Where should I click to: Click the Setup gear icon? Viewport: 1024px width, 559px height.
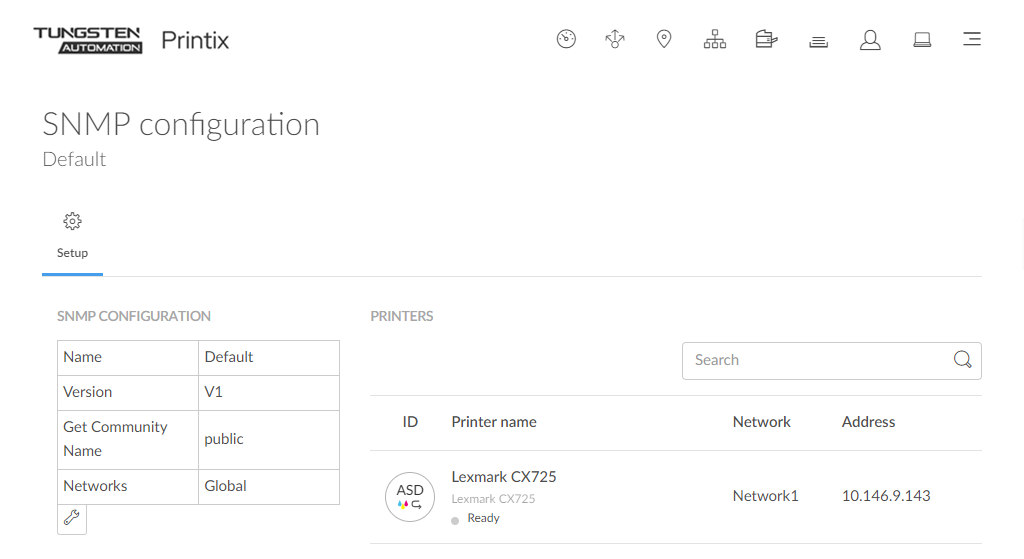(72, 222)
